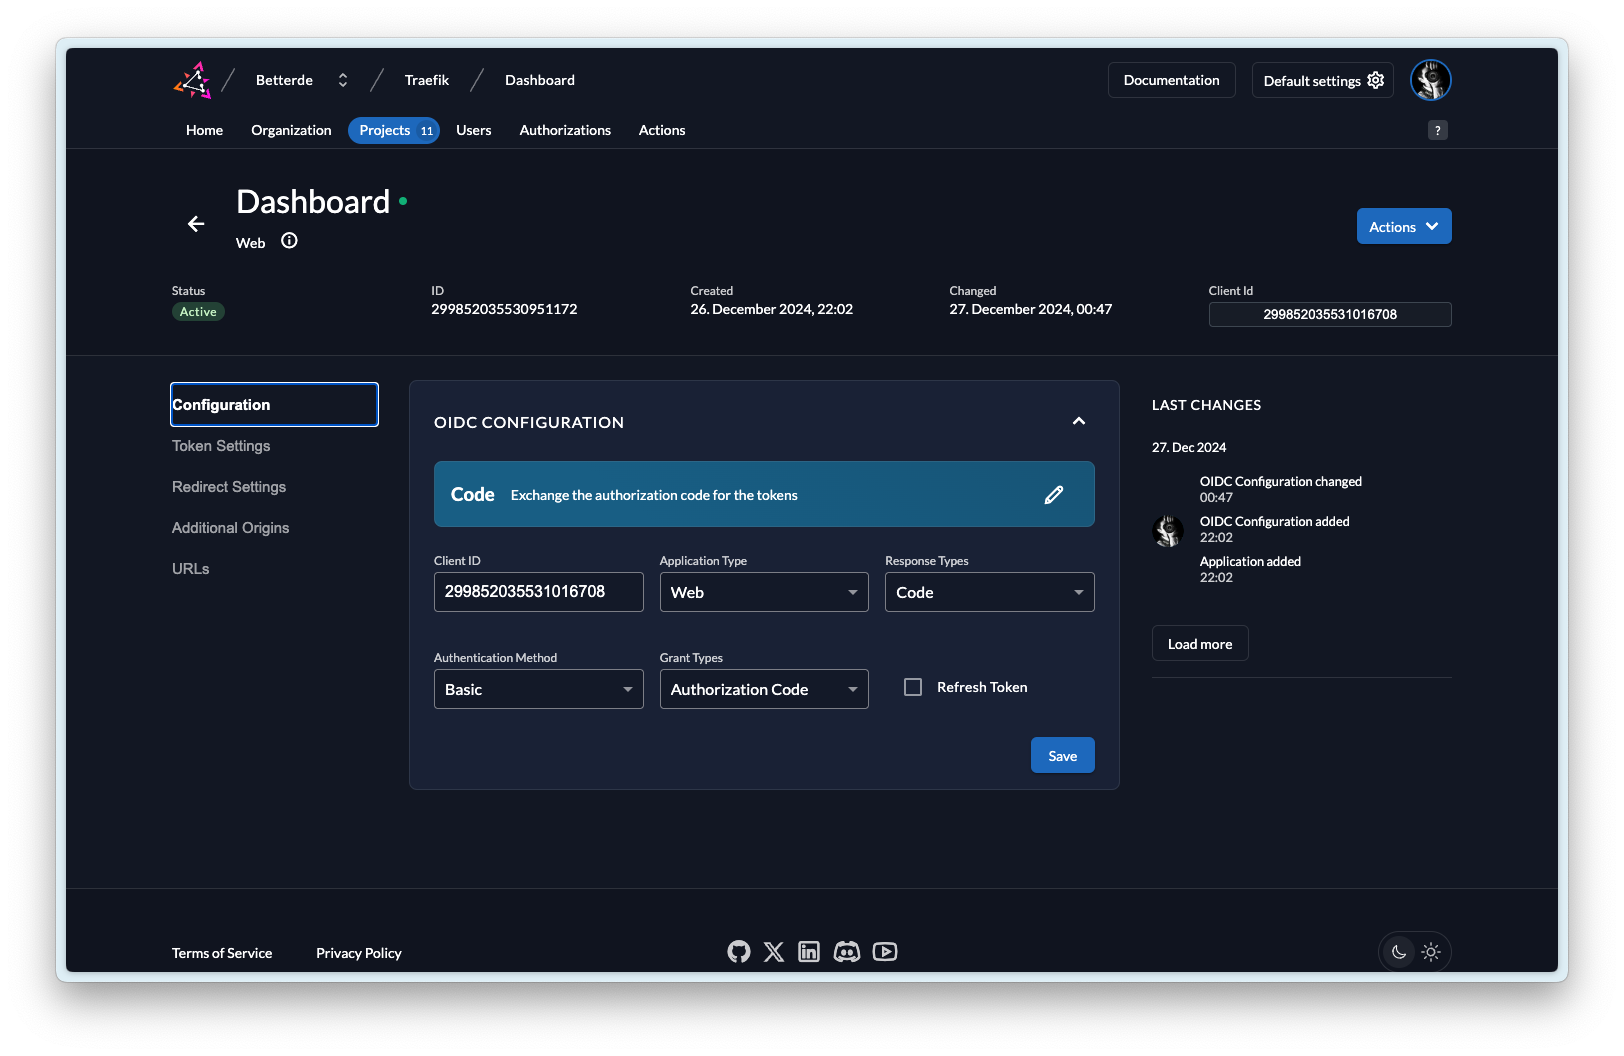Copy the Client Id in the header
Screen dimensions: 1624x1056
click(1330, 314)
